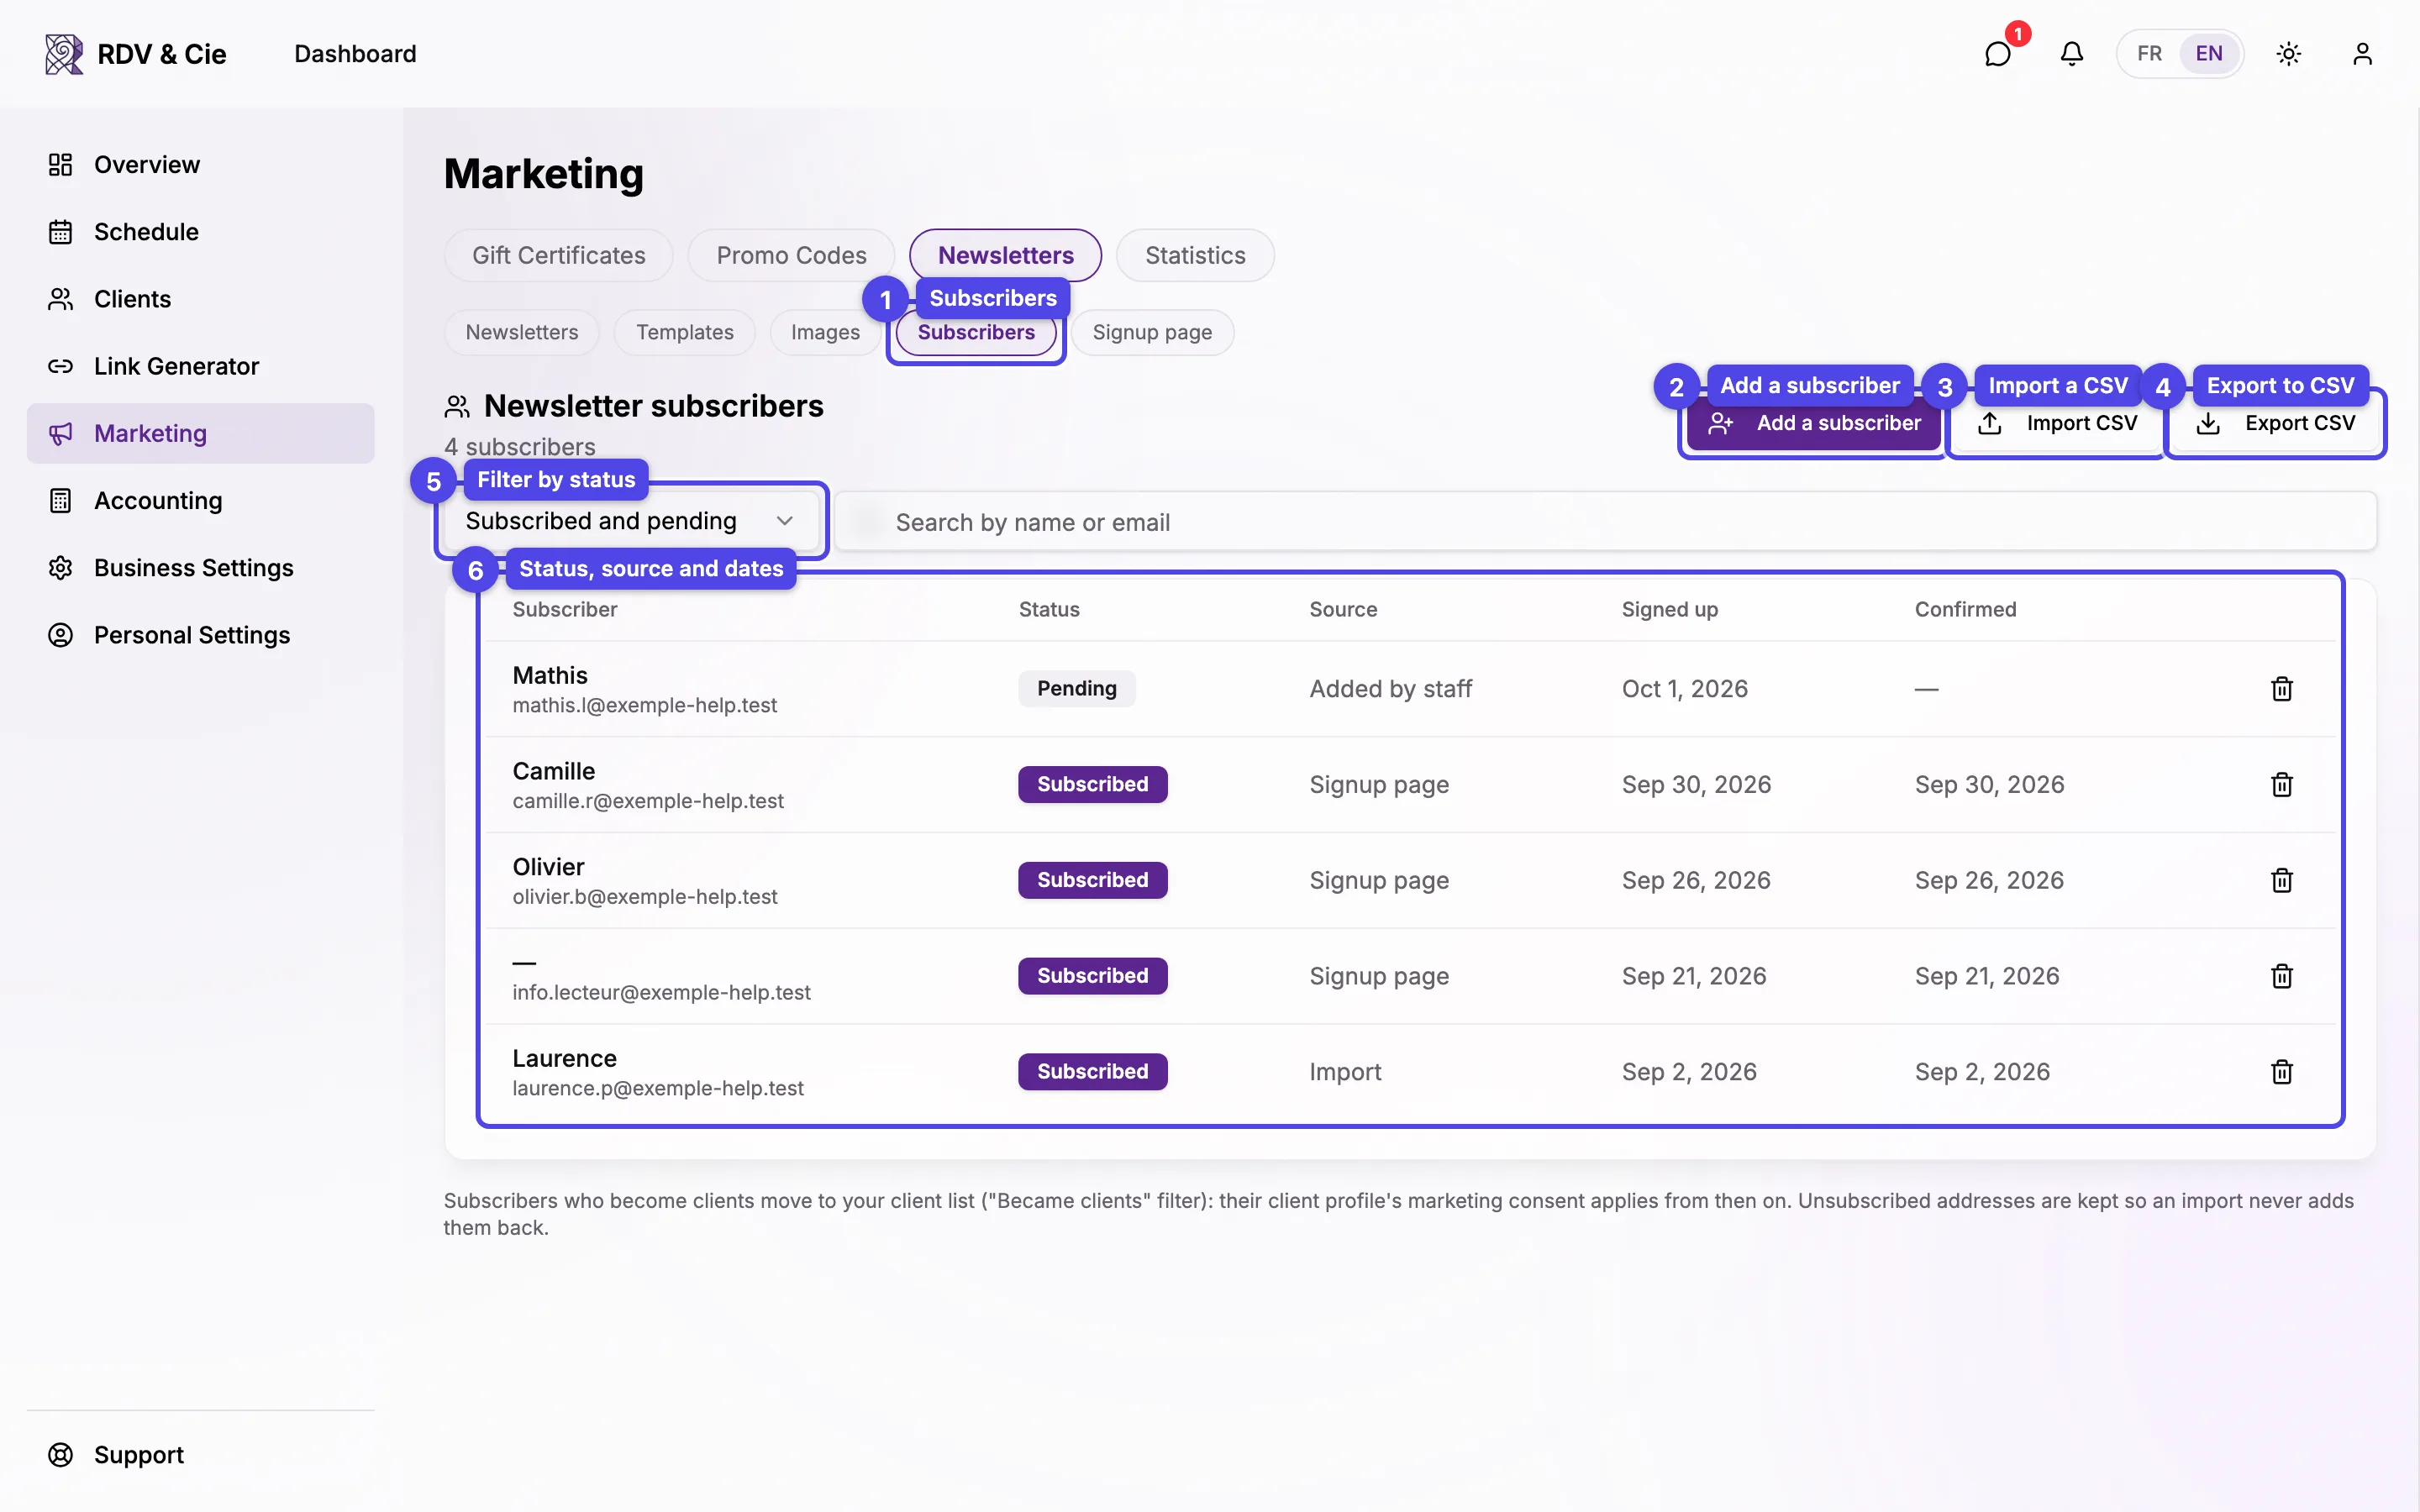The height and width of the screenshot is (1512, 2420).
Task: Select Marketing in the sidebar
Action: [x=200, y=433]
